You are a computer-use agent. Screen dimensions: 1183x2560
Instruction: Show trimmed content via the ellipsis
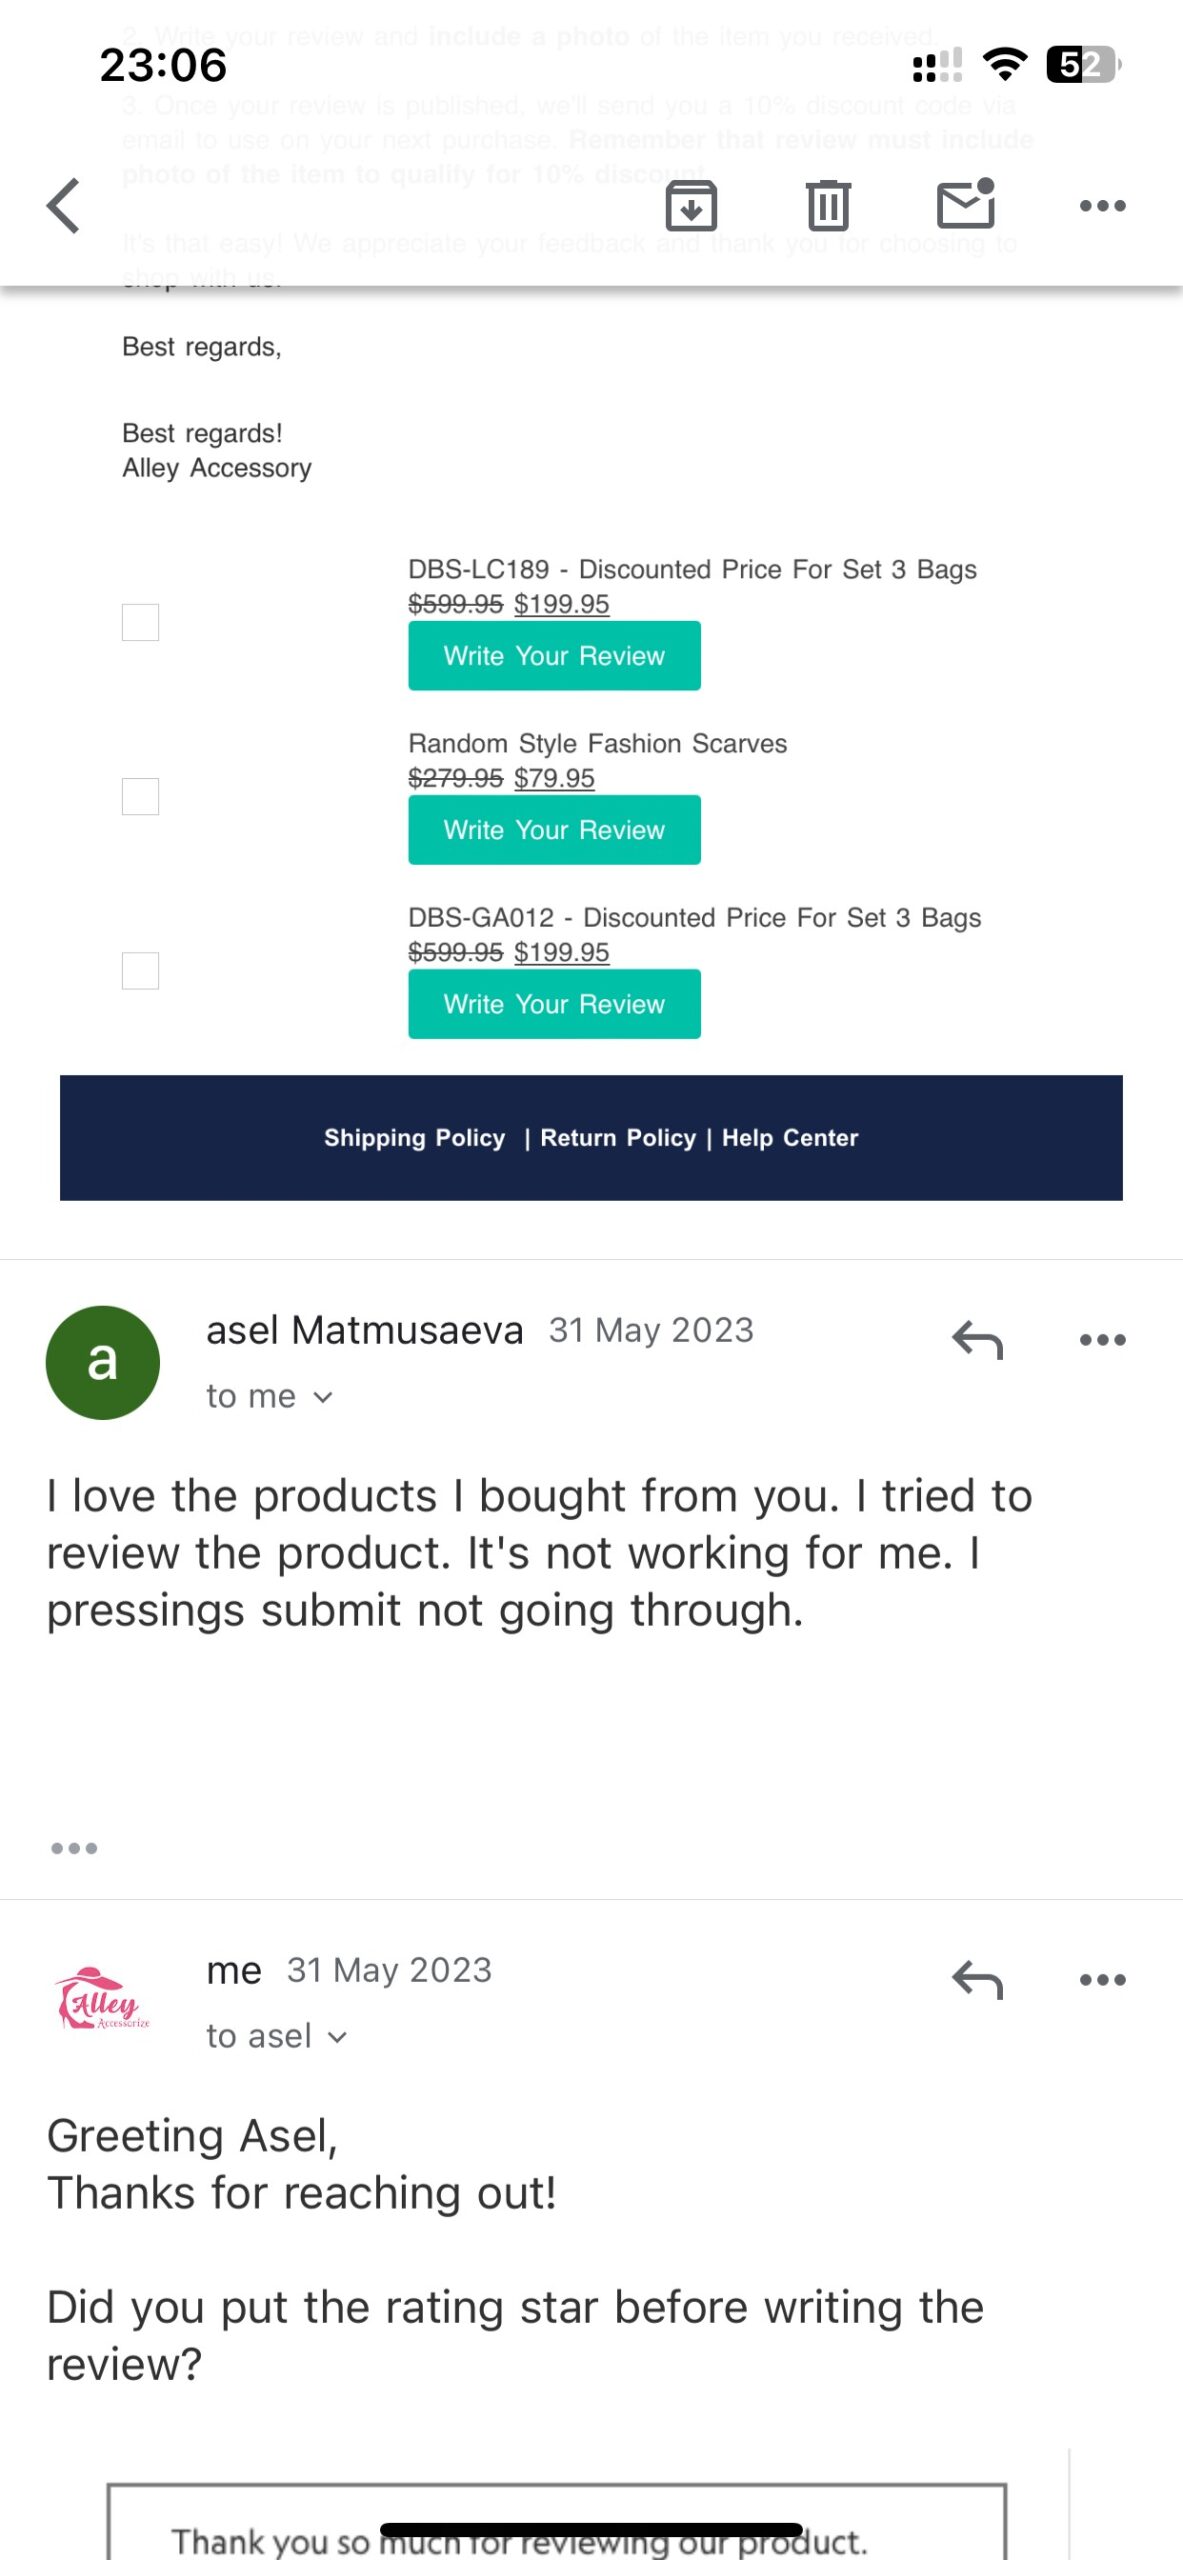click(75, 1847)
